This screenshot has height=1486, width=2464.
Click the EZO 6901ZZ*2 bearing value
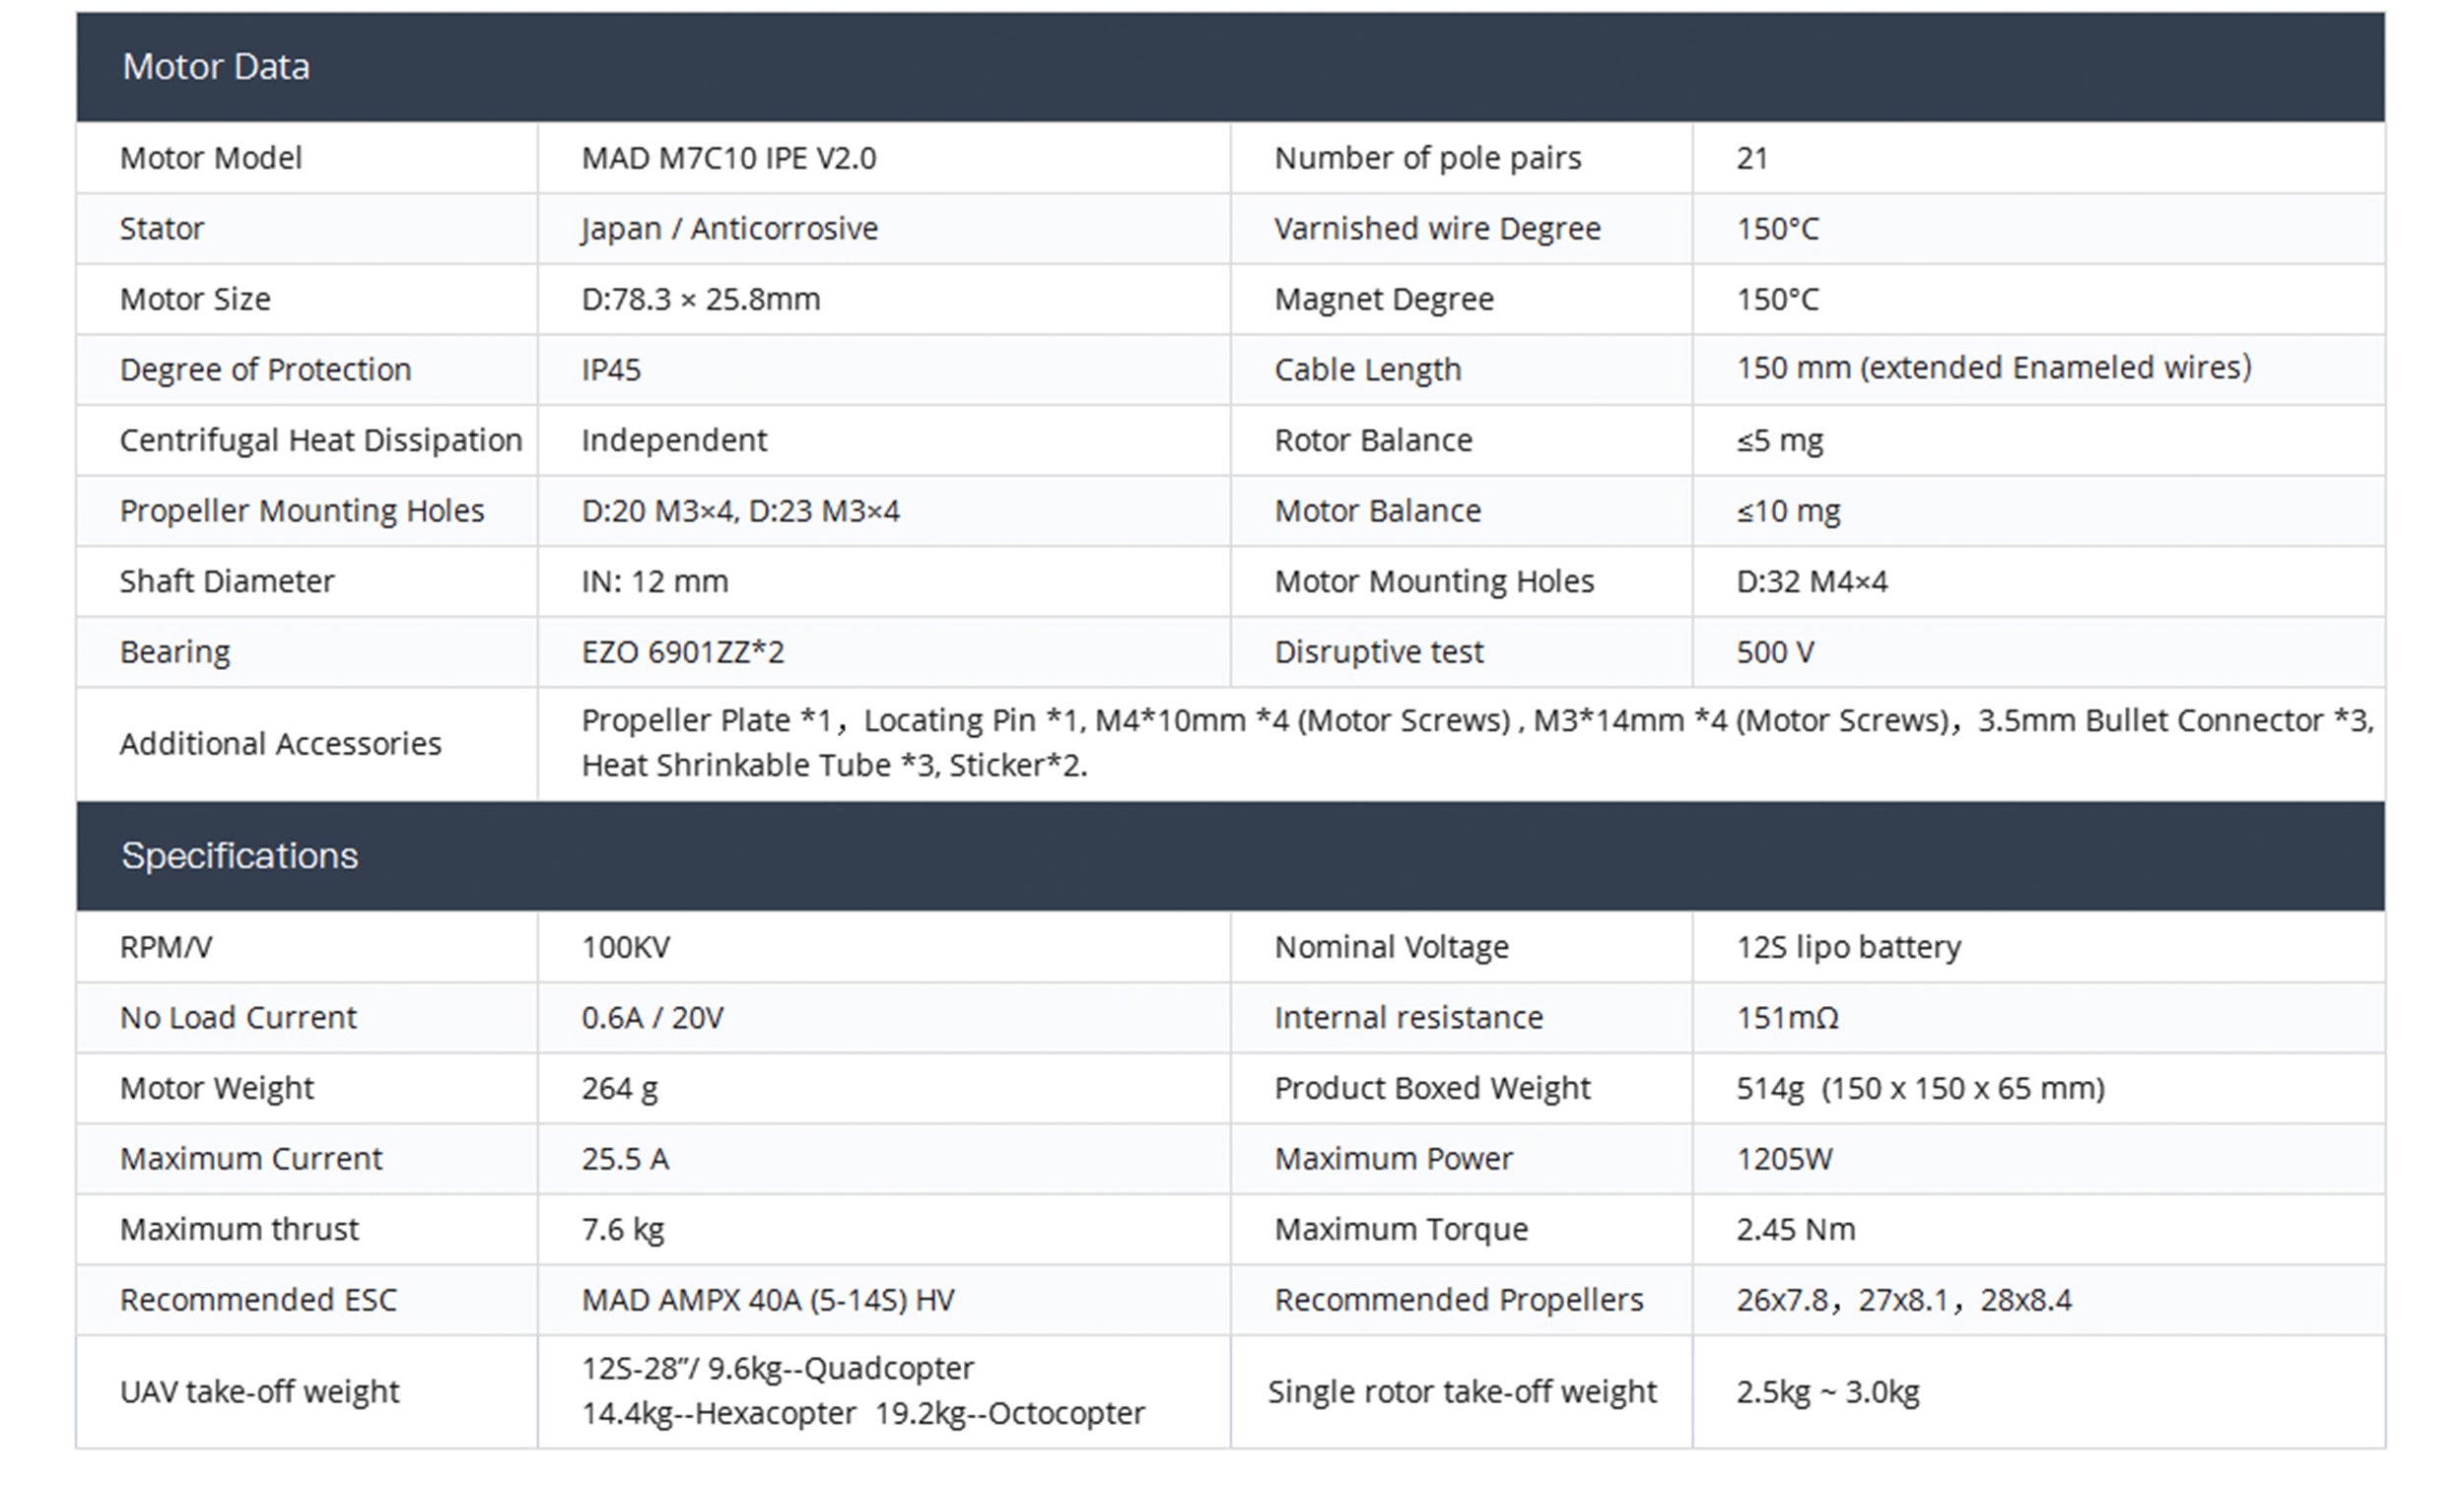[683, 652]
